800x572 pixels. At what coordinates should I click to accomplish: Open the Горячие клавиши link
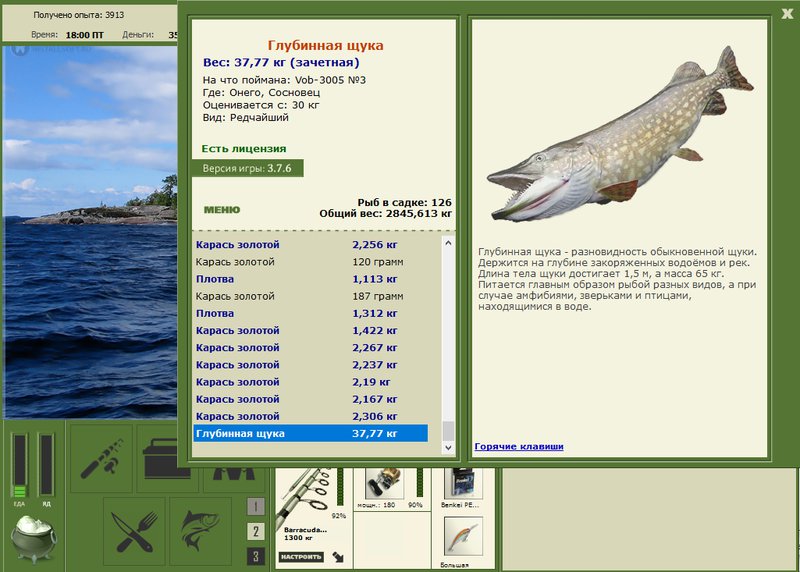(x=519, y=446)
